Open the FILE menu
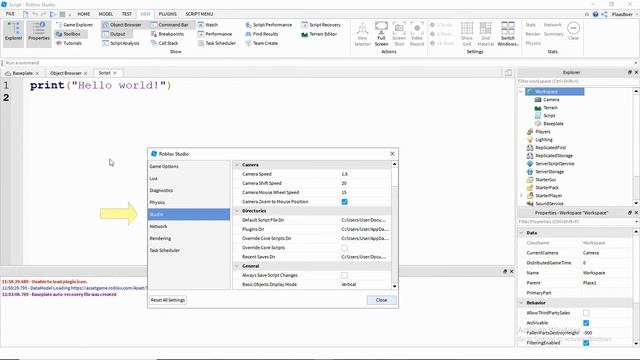The width and height of the screenshot is (640, 360). click(x=10, y=14)
